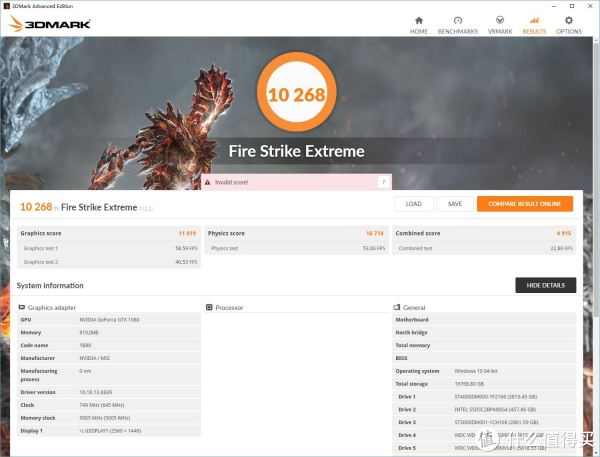Select the North bridge row

[x=484, y=332]
